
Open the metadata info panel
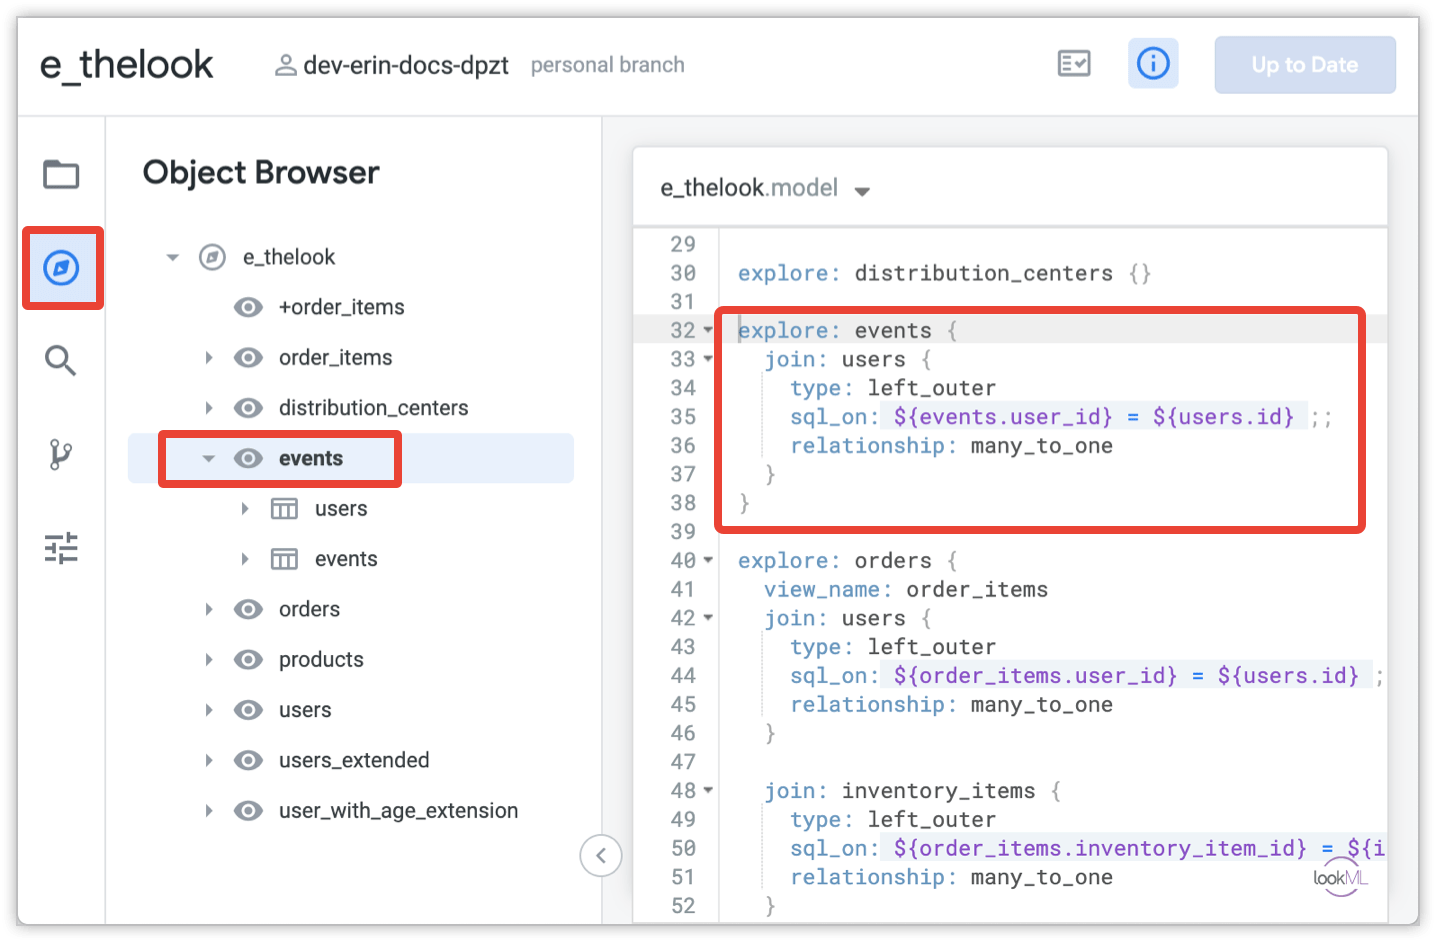[1153, 63]
